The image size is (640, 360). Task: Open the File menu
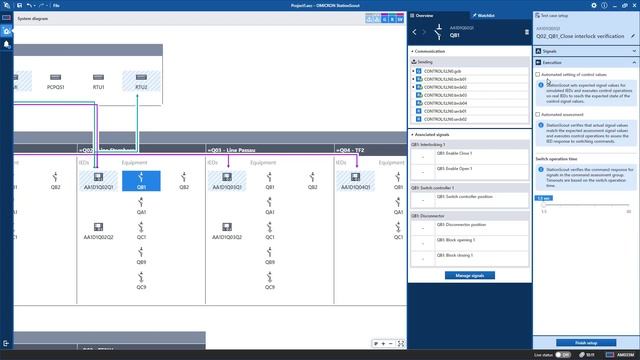(56, 6)
